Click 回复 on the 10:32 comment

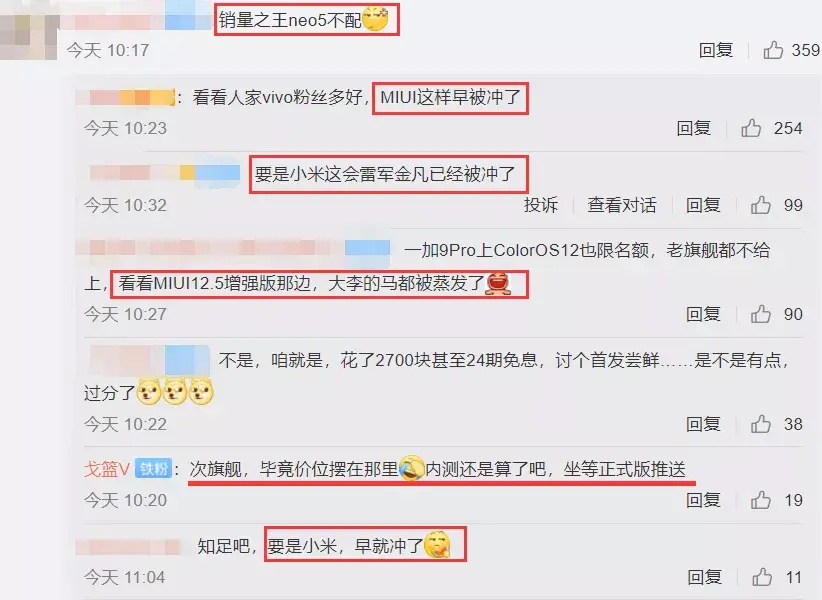tap(703, 205)
